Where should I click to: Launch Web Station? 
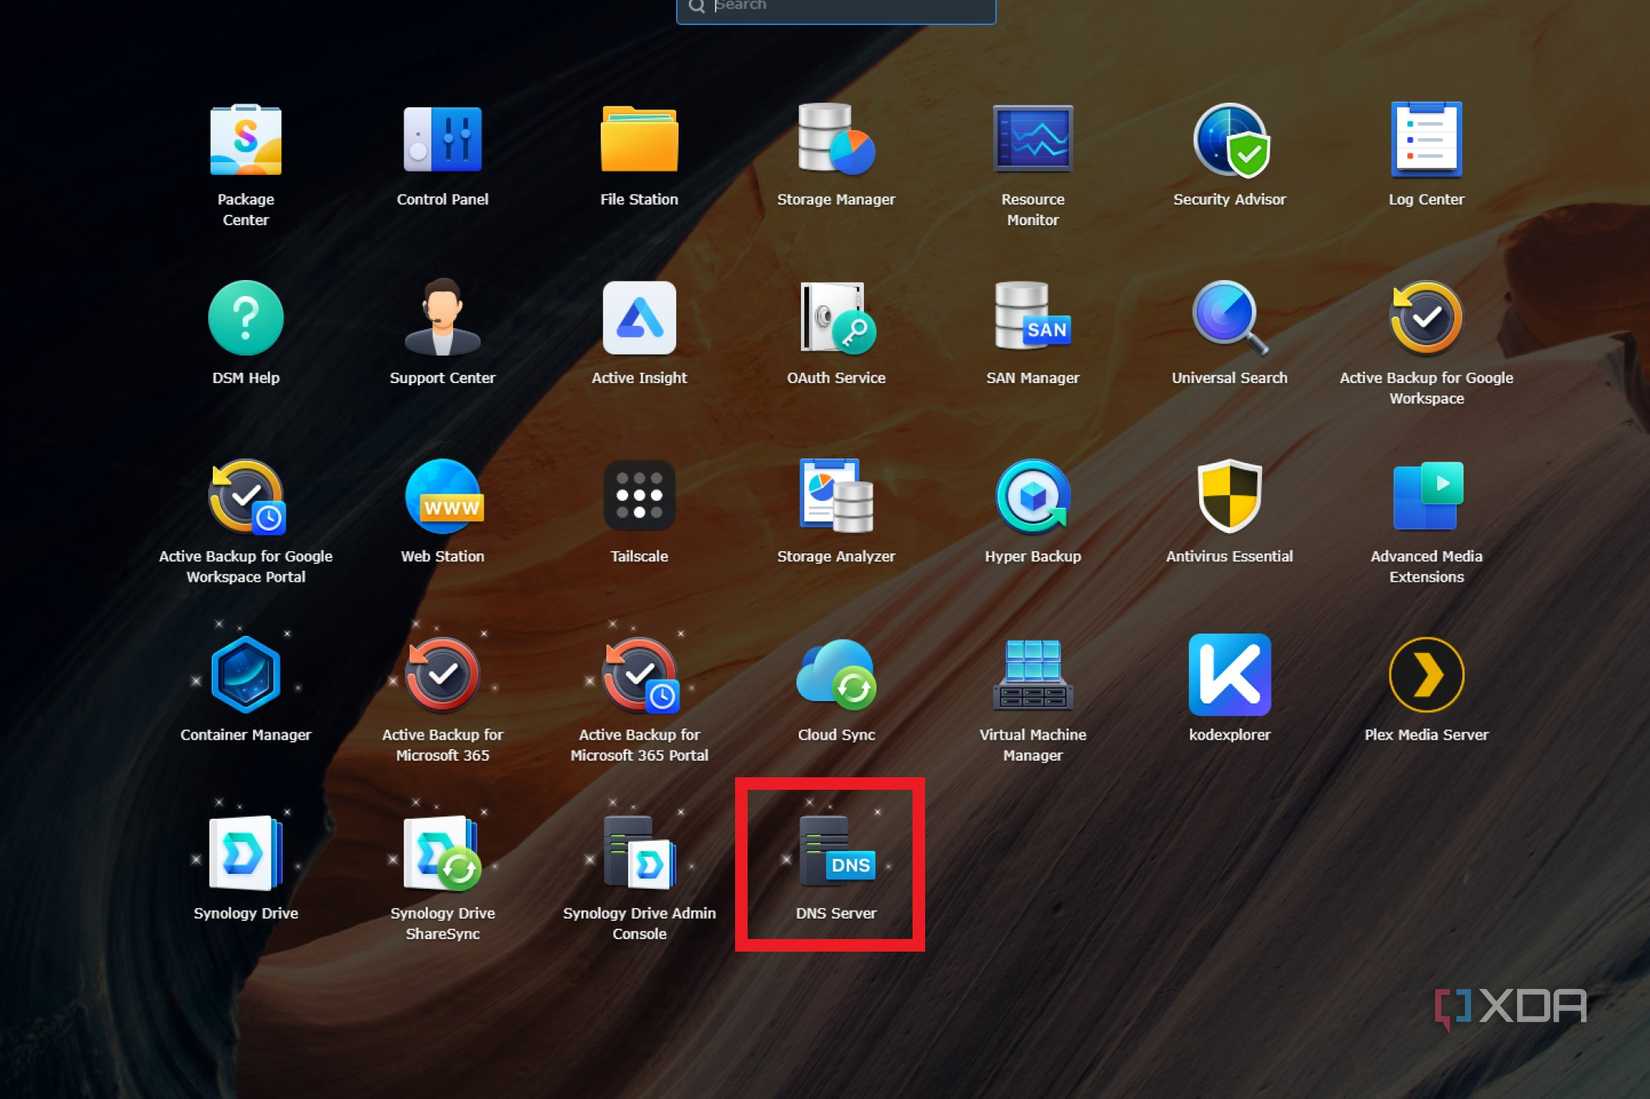(442, 497)
